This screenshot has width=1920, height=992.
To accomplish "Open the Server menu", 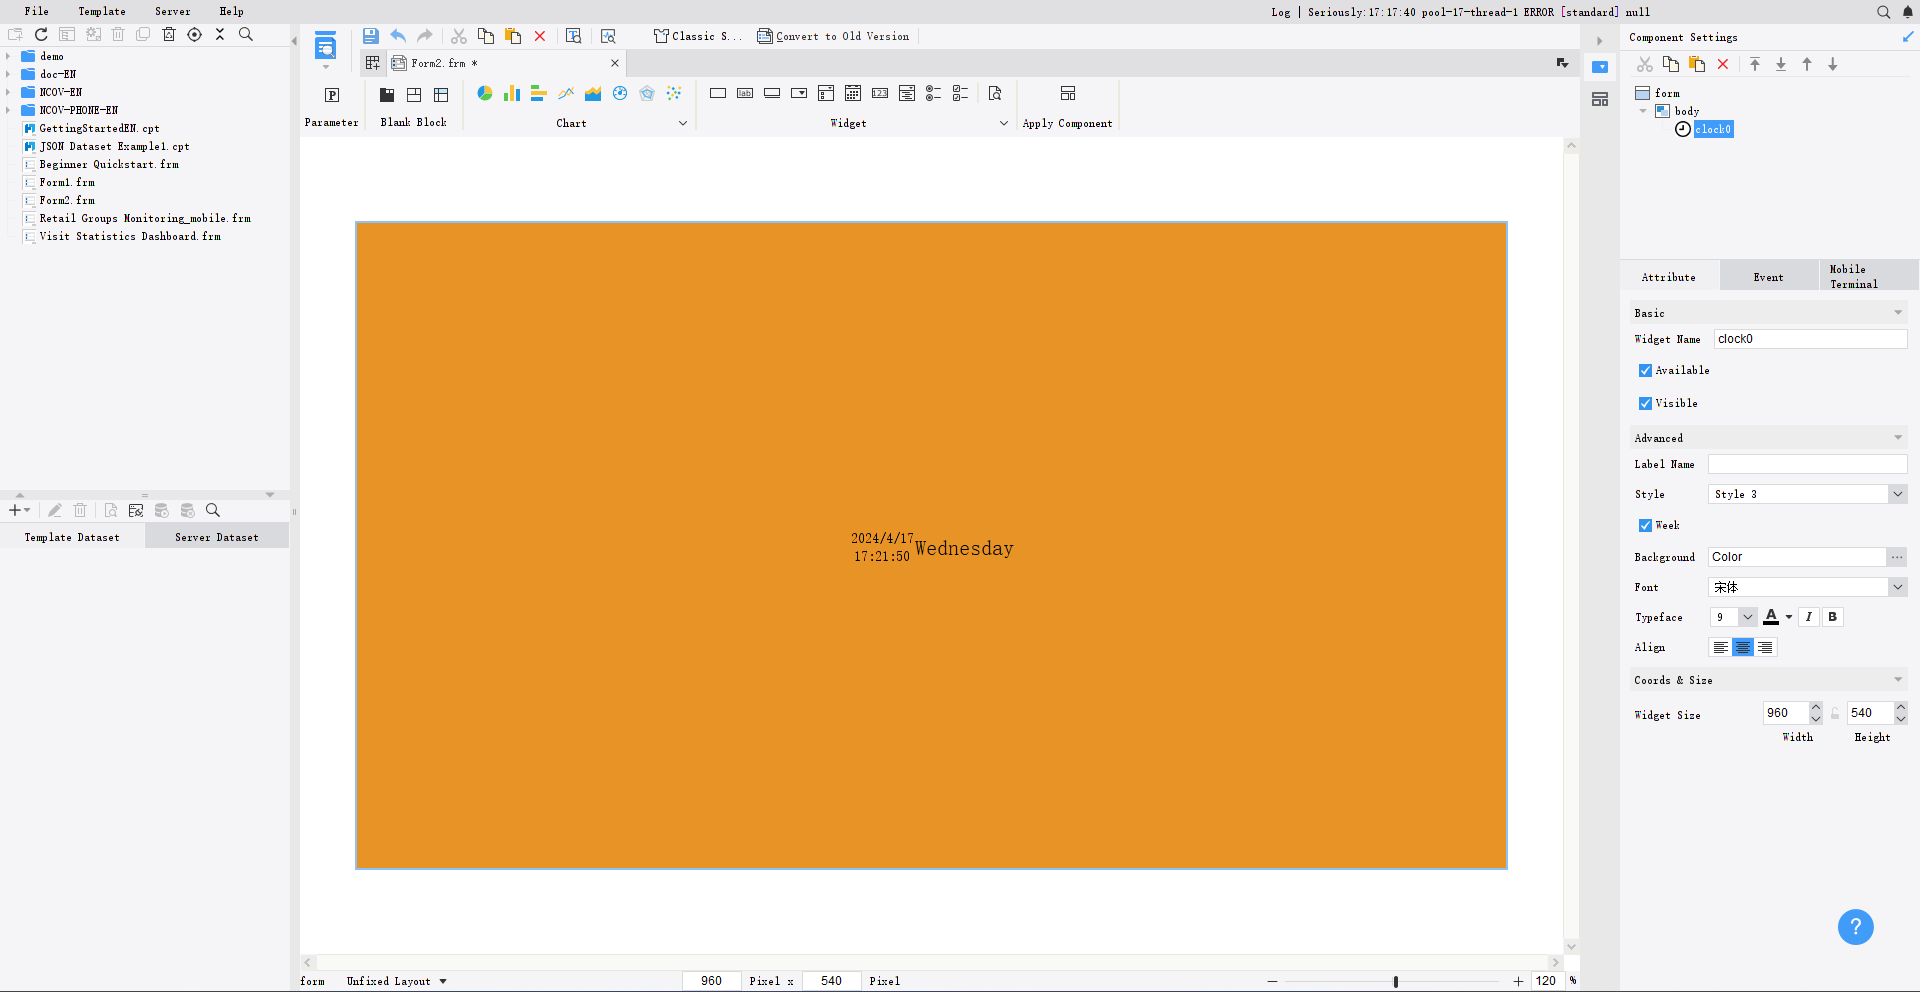I will [x=172, y=11].
